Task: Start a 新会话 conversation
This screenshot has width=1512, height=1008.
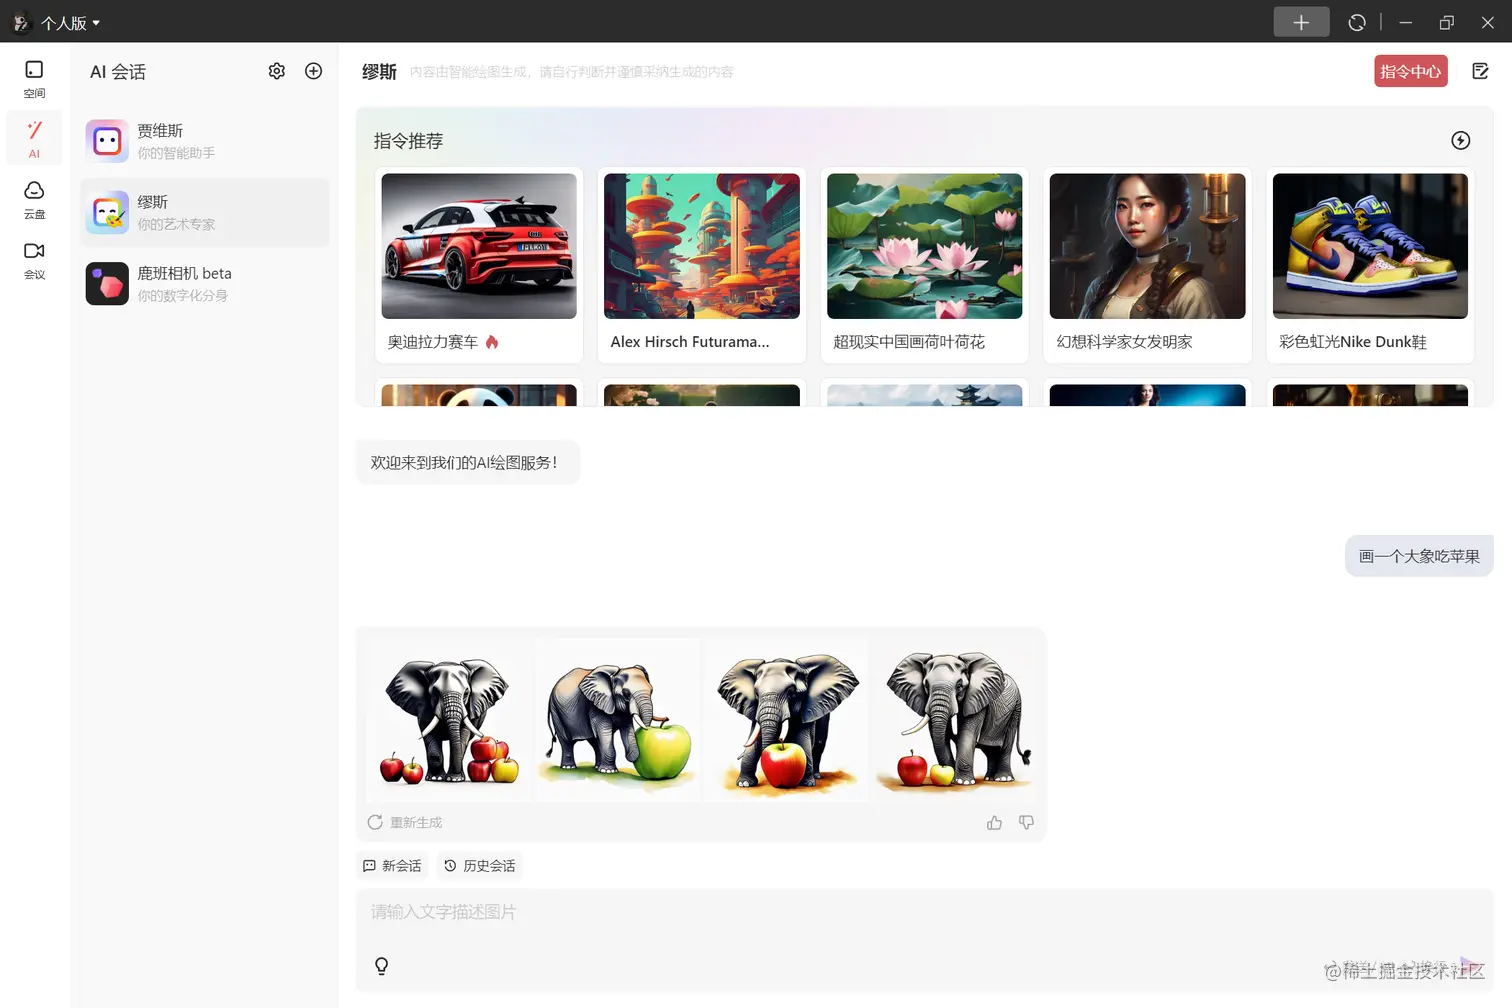Action: [x=392, y=866]
